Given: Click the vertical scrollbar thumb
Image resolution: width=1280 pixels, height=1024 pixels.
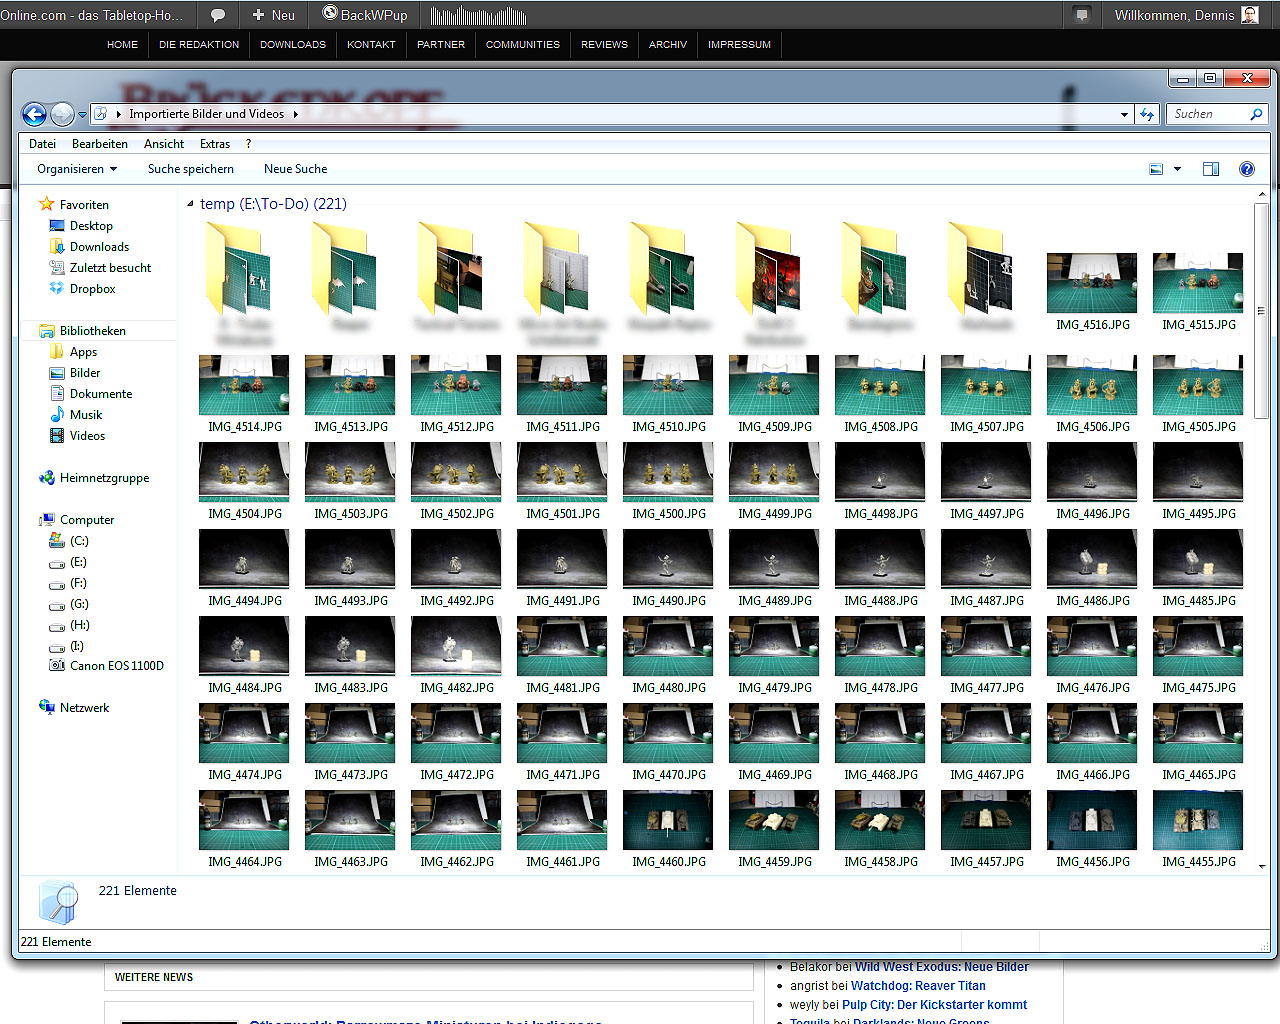Looking at the screenshot, I should point(1261,311).
